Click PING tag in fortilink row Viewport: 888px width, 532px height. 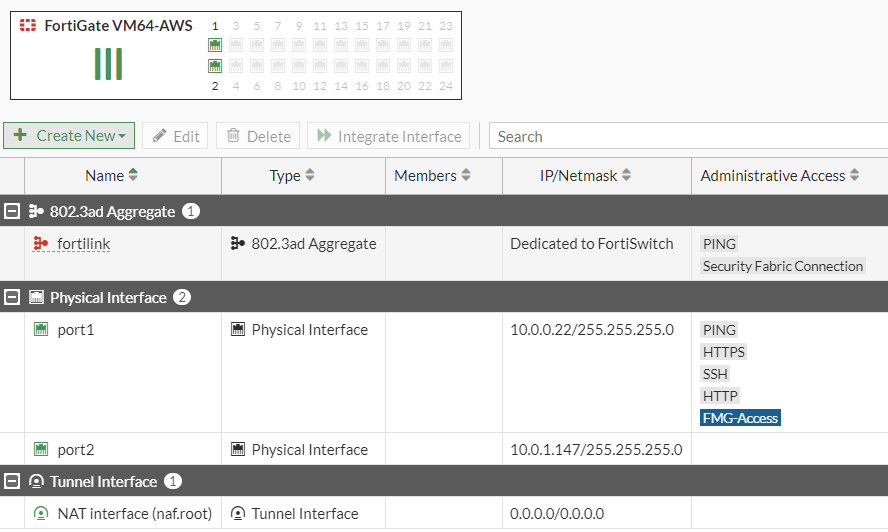tap(719, 244)
